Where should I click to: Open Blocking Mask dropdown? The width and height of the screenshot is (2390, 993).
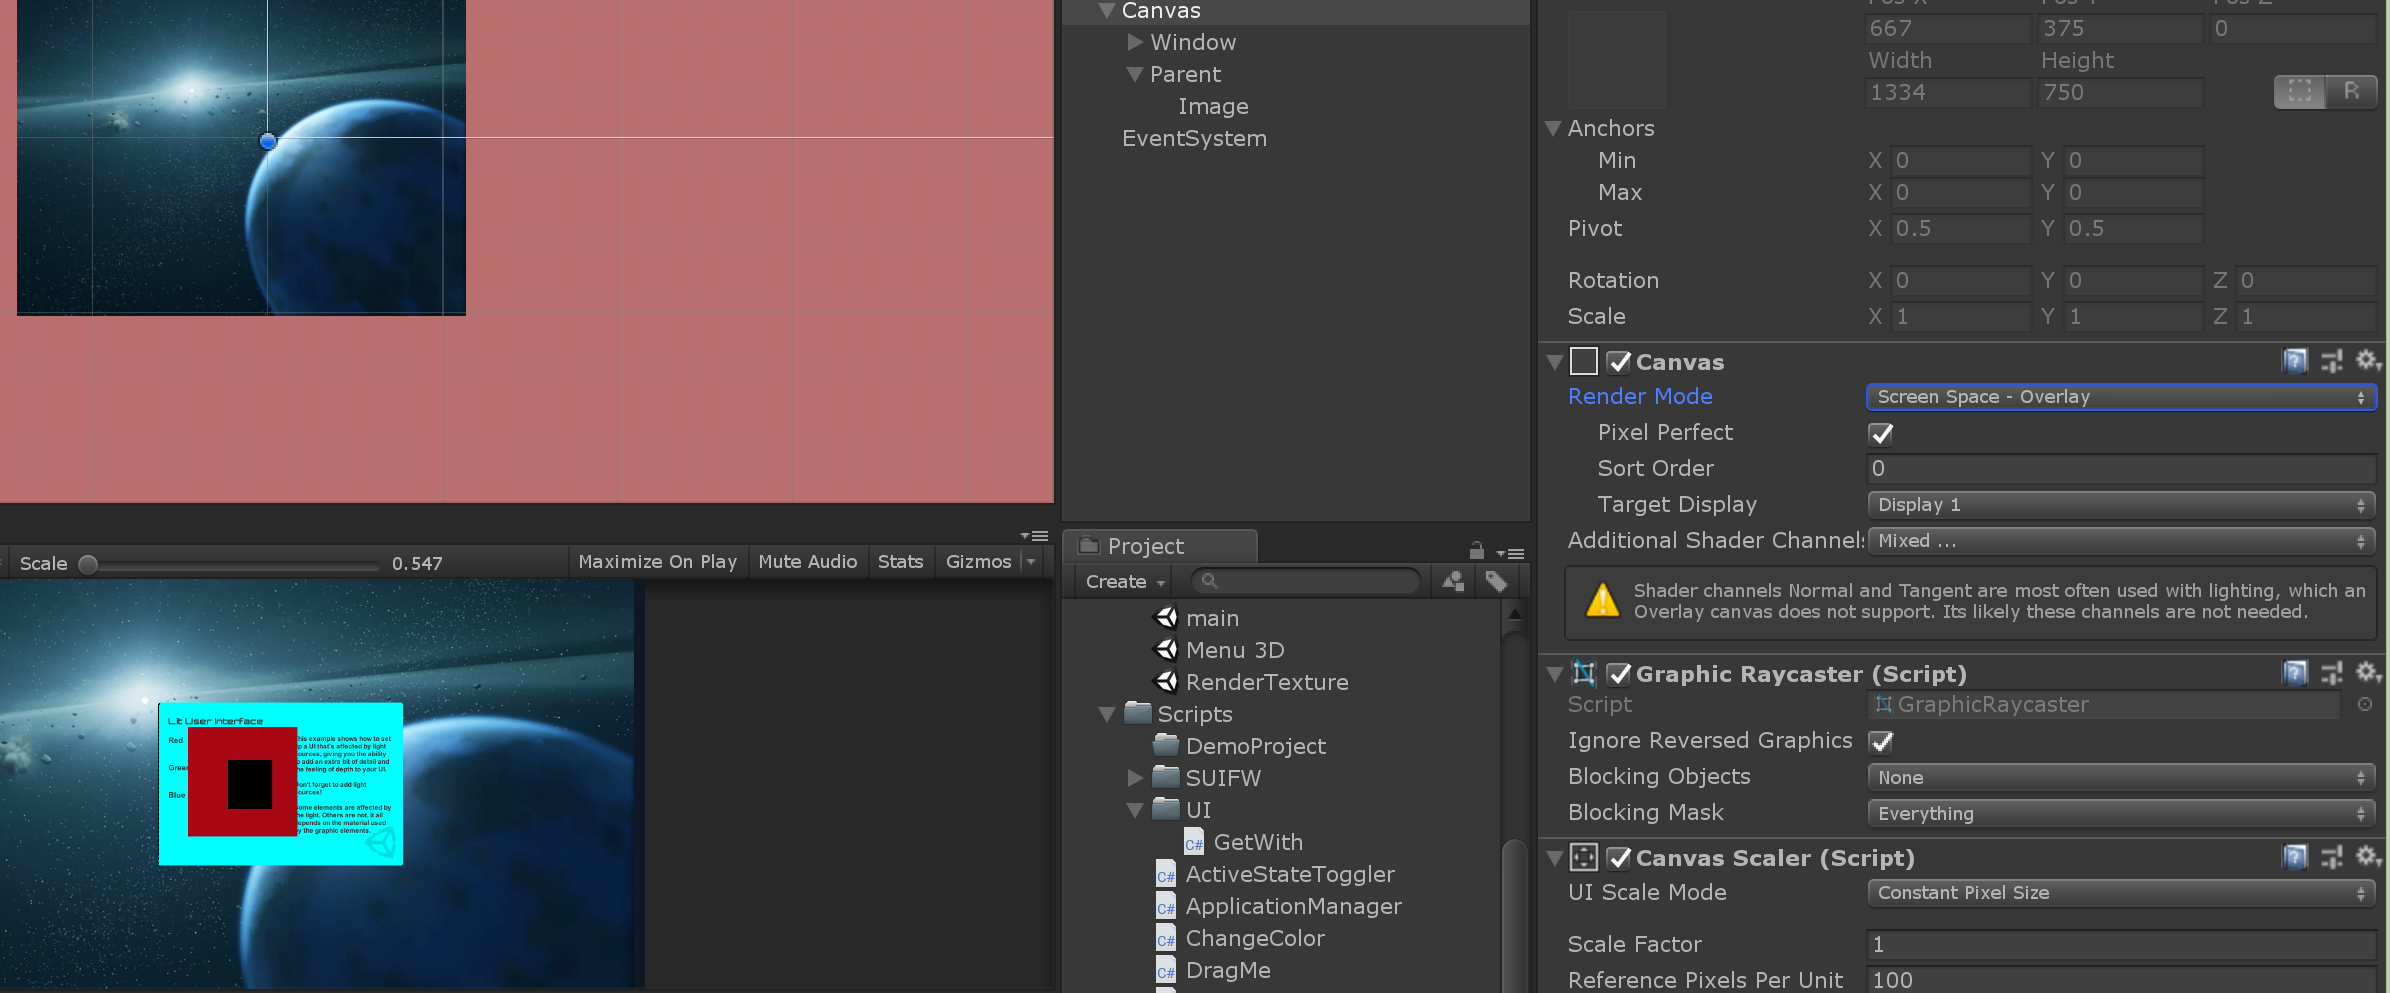[x=2121, y=813]
